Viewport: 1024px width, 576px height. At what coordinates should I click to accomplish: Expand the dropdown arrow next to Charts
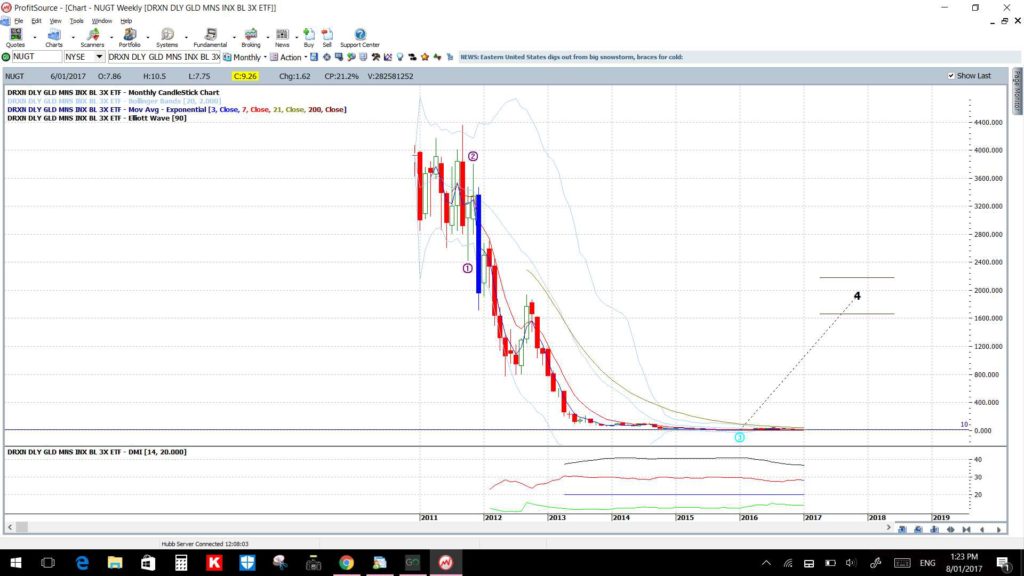(73, 37)
